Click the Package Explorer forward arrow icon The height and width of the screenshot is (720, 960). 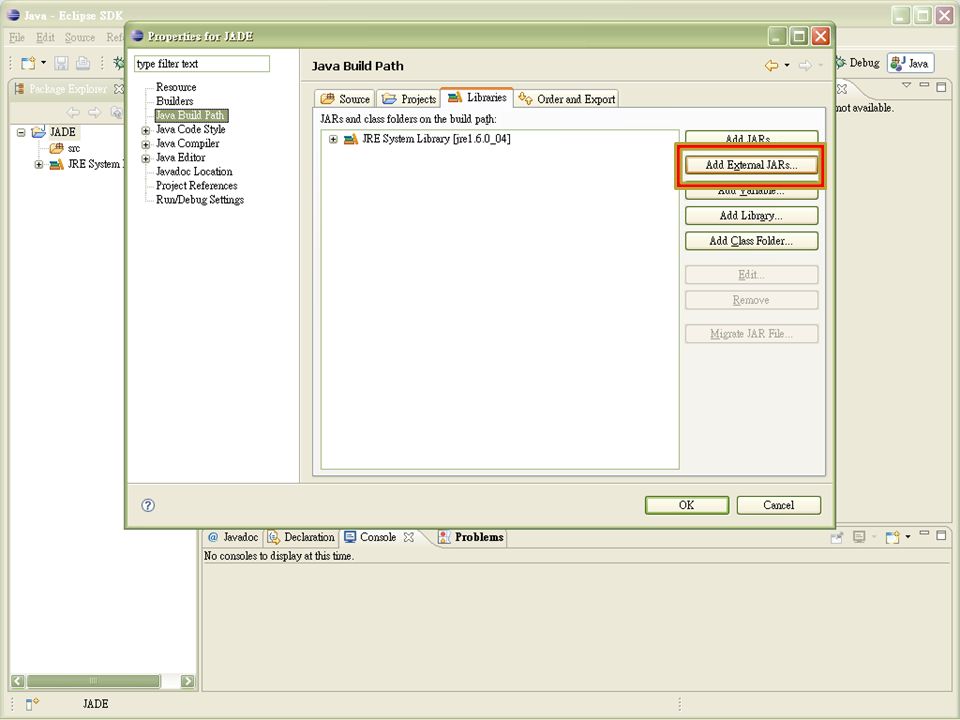pos(94,113)
